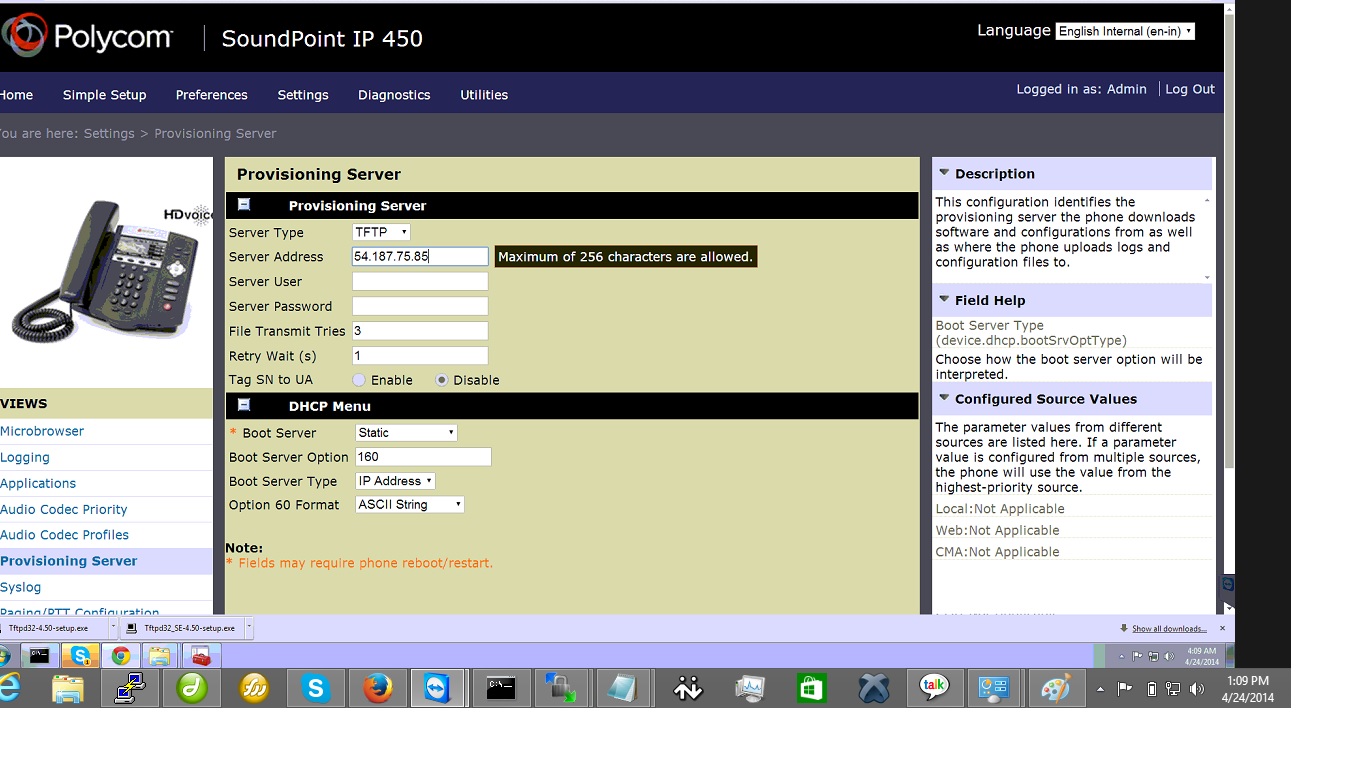Open the Home menu
The height and width of the screenshot is (768, 1366).
[16, 95]
